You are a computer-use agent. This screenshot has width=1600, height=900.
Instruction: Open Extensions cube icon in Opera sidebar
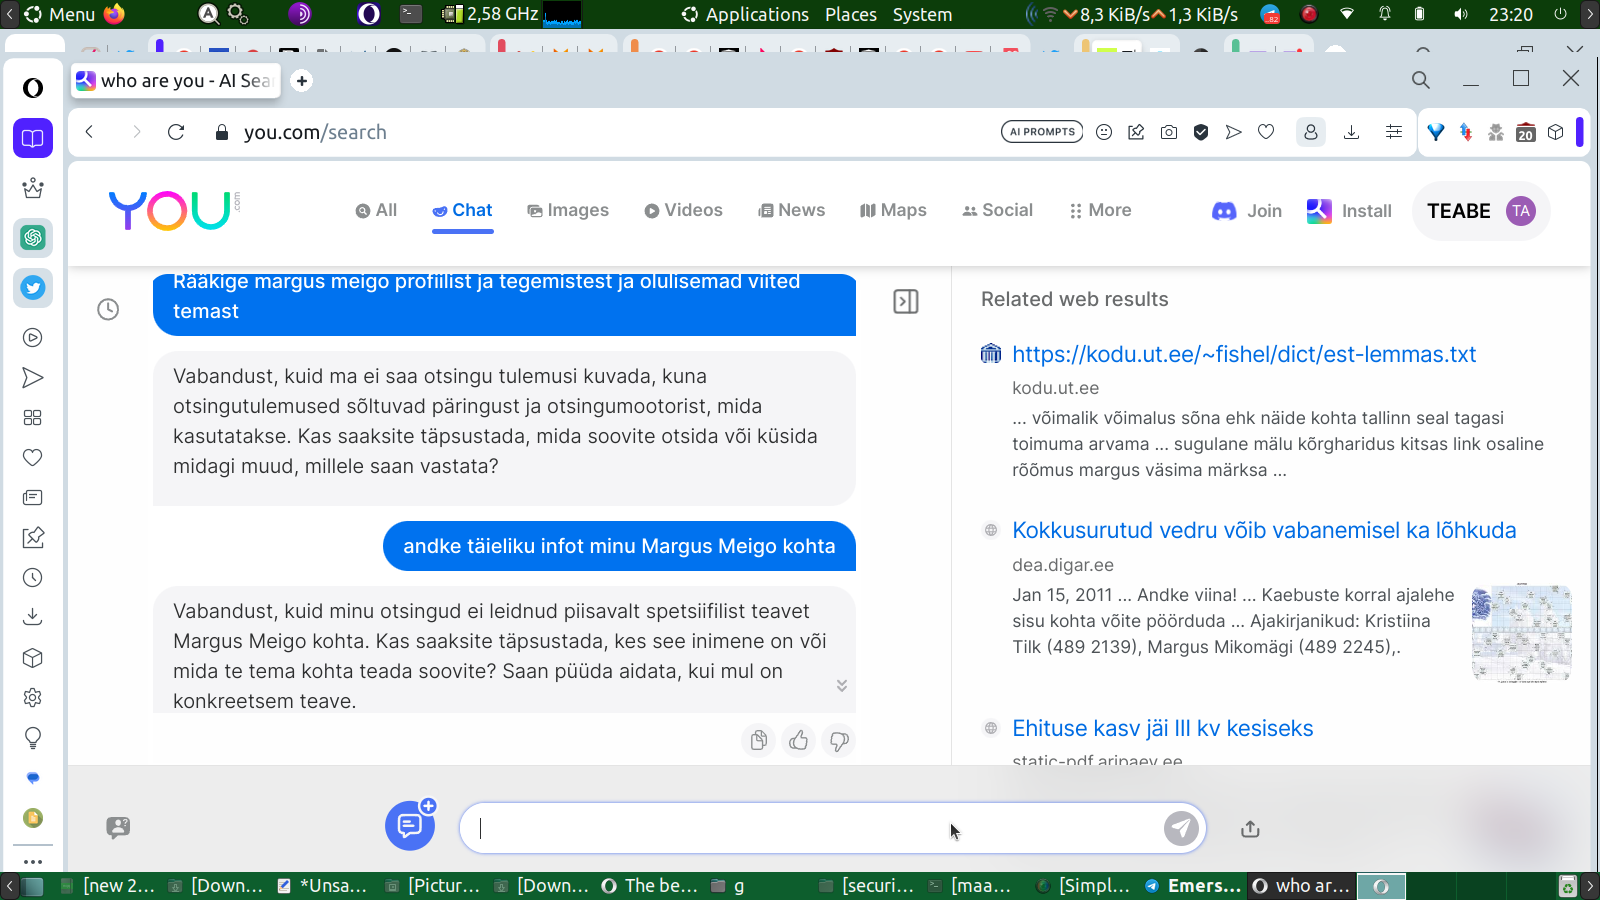33,658
